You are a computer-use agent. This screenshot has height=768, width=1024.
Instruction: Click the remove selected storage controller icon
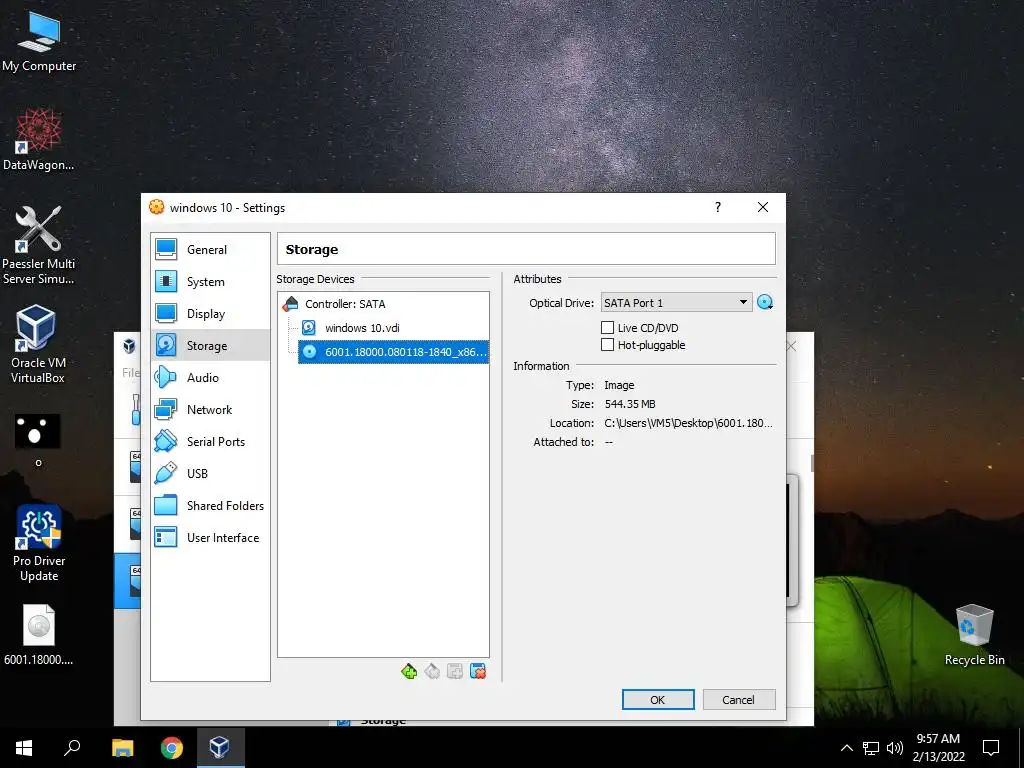432,671
